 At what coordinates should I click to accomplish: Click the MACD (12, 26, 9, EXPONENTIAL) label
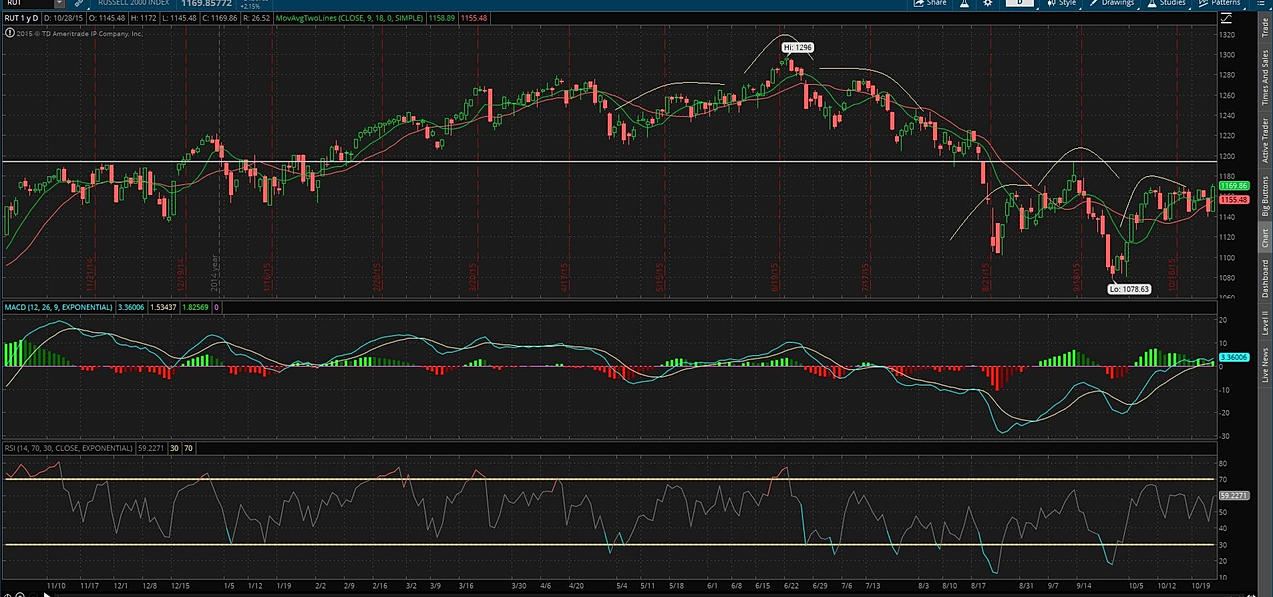pos(58,308)
